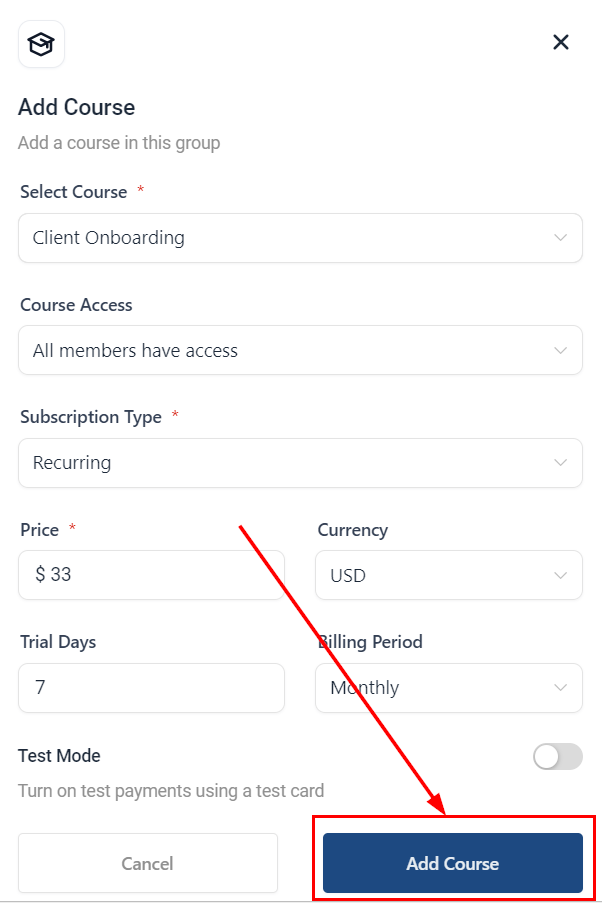Close the Add Course panel

click(561, 42)
